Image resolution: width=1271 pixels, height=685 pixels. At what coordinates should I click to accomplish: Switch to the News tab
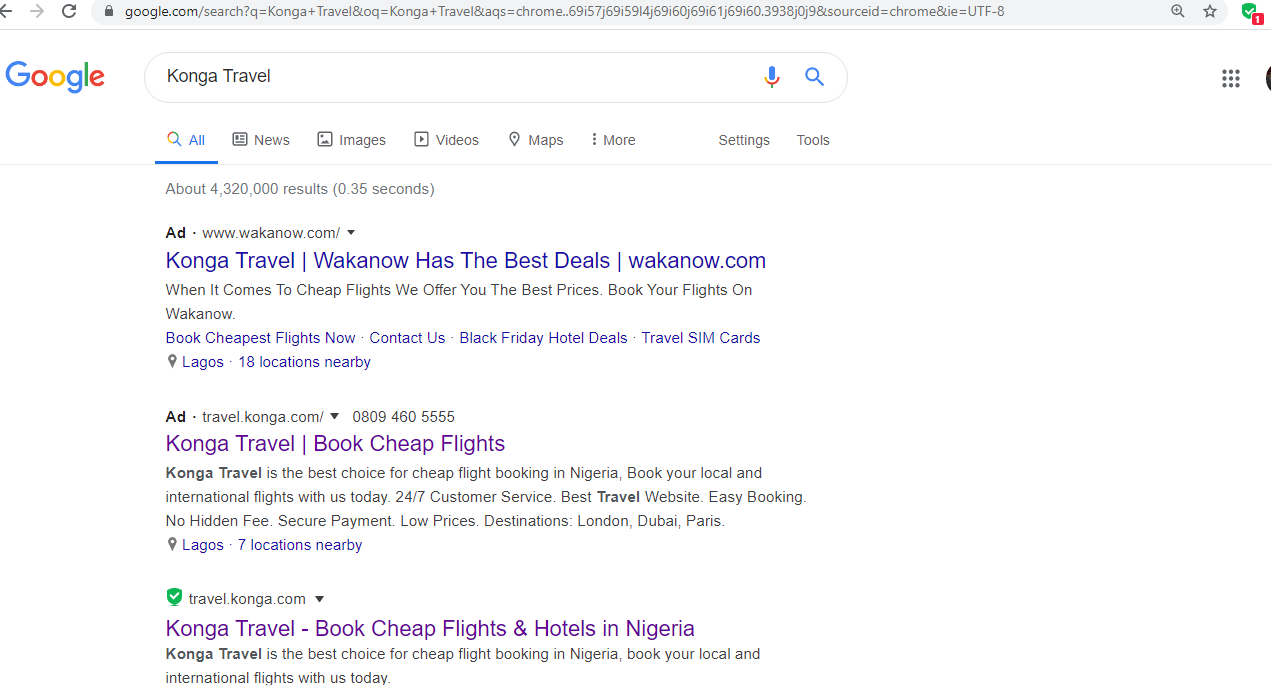click(261, 140)
